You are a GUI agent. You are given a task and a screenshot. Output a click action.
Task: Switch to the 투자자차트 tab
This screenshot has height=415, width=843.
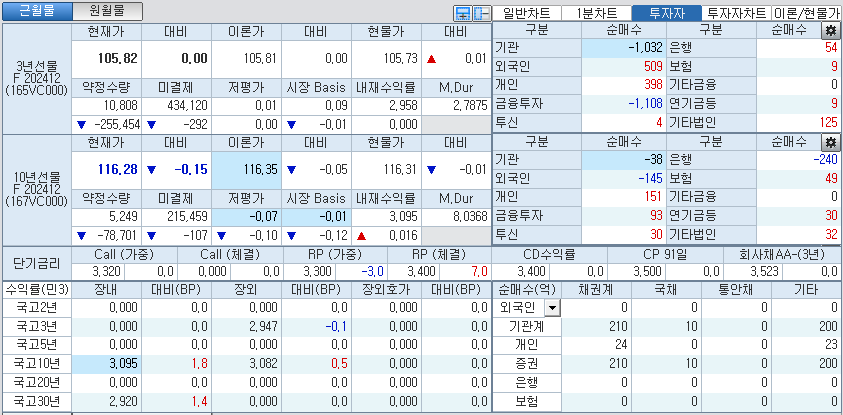point(737,13)
